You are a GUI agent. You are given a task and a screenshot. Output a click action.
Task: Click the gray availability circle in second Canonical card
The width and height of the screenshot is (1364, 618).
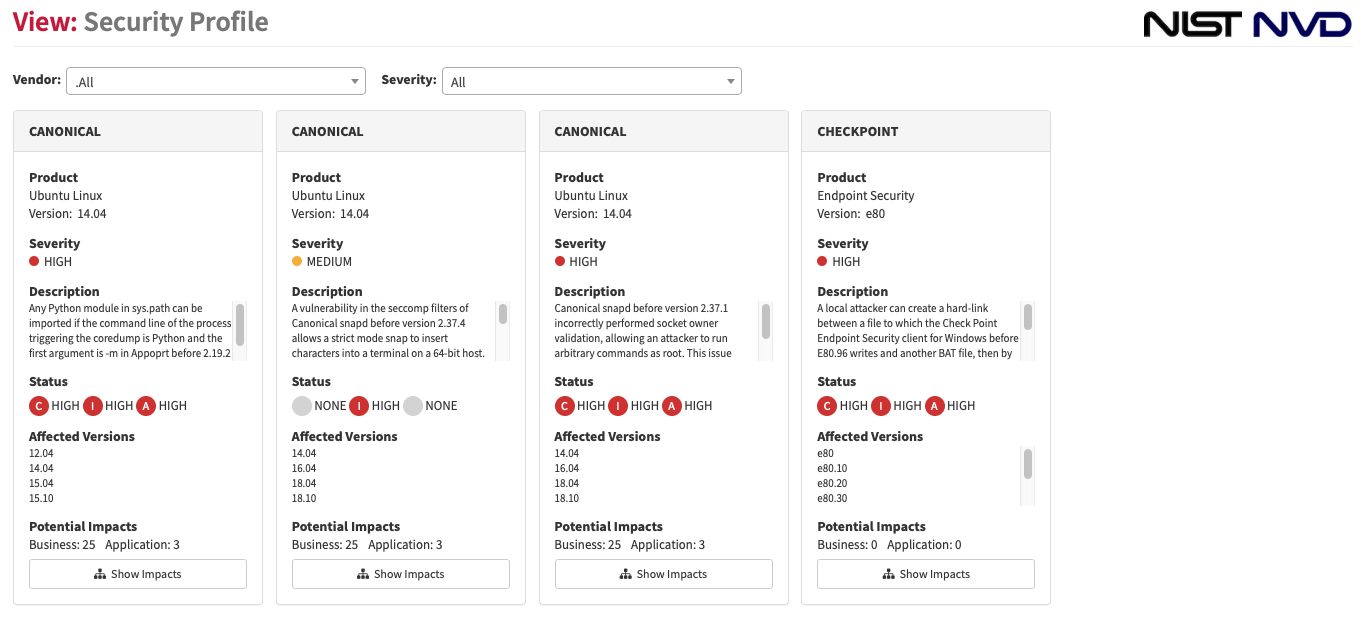pos(413,405)
